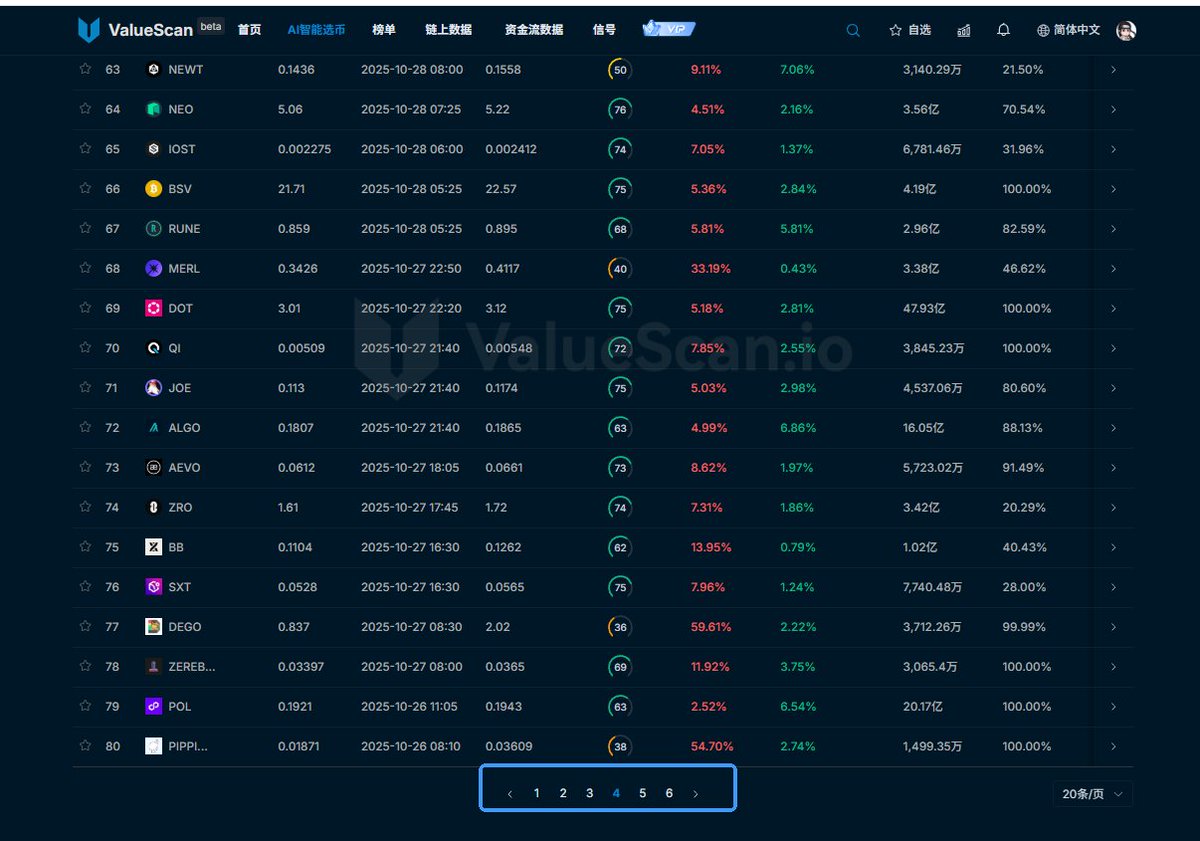The width and height of the screenshot is (1200, 841).
Task: Click NEO score gauge 76
Action: coord(620,109)
